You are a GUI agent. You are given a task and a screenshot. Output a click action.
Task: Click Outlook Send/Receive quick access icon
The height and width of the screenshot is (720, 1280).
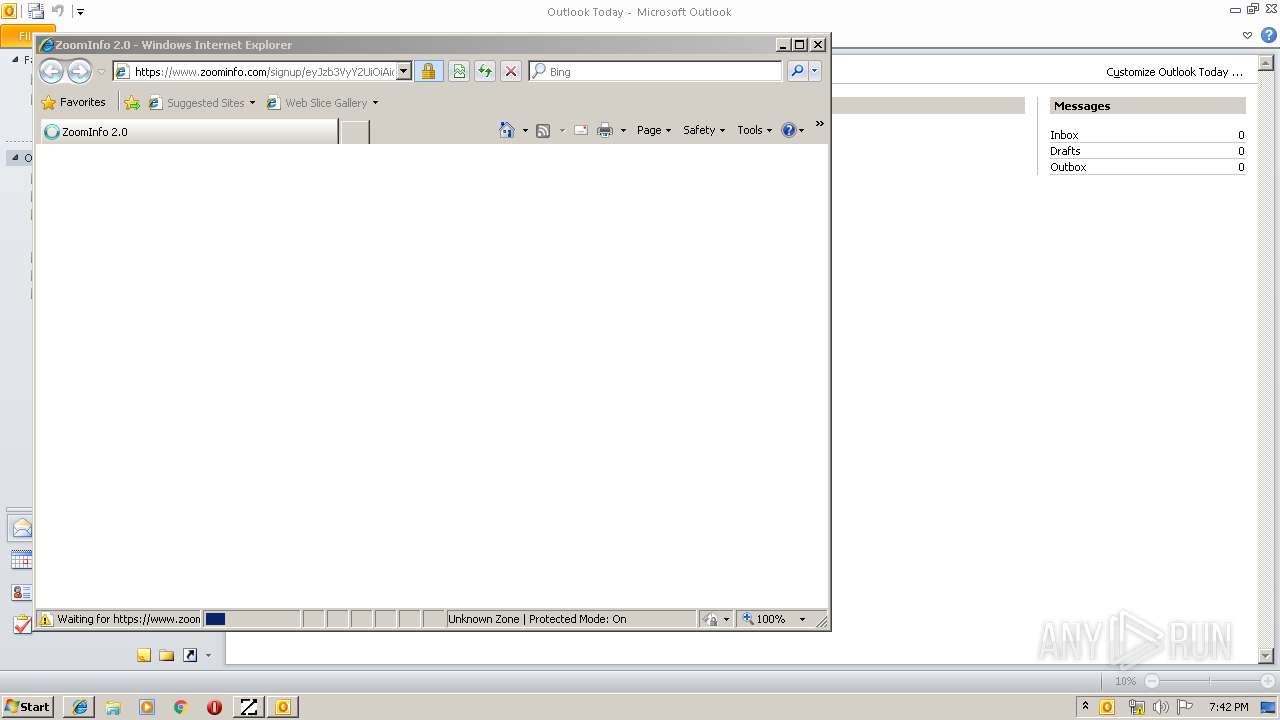[x=36, y=11]
